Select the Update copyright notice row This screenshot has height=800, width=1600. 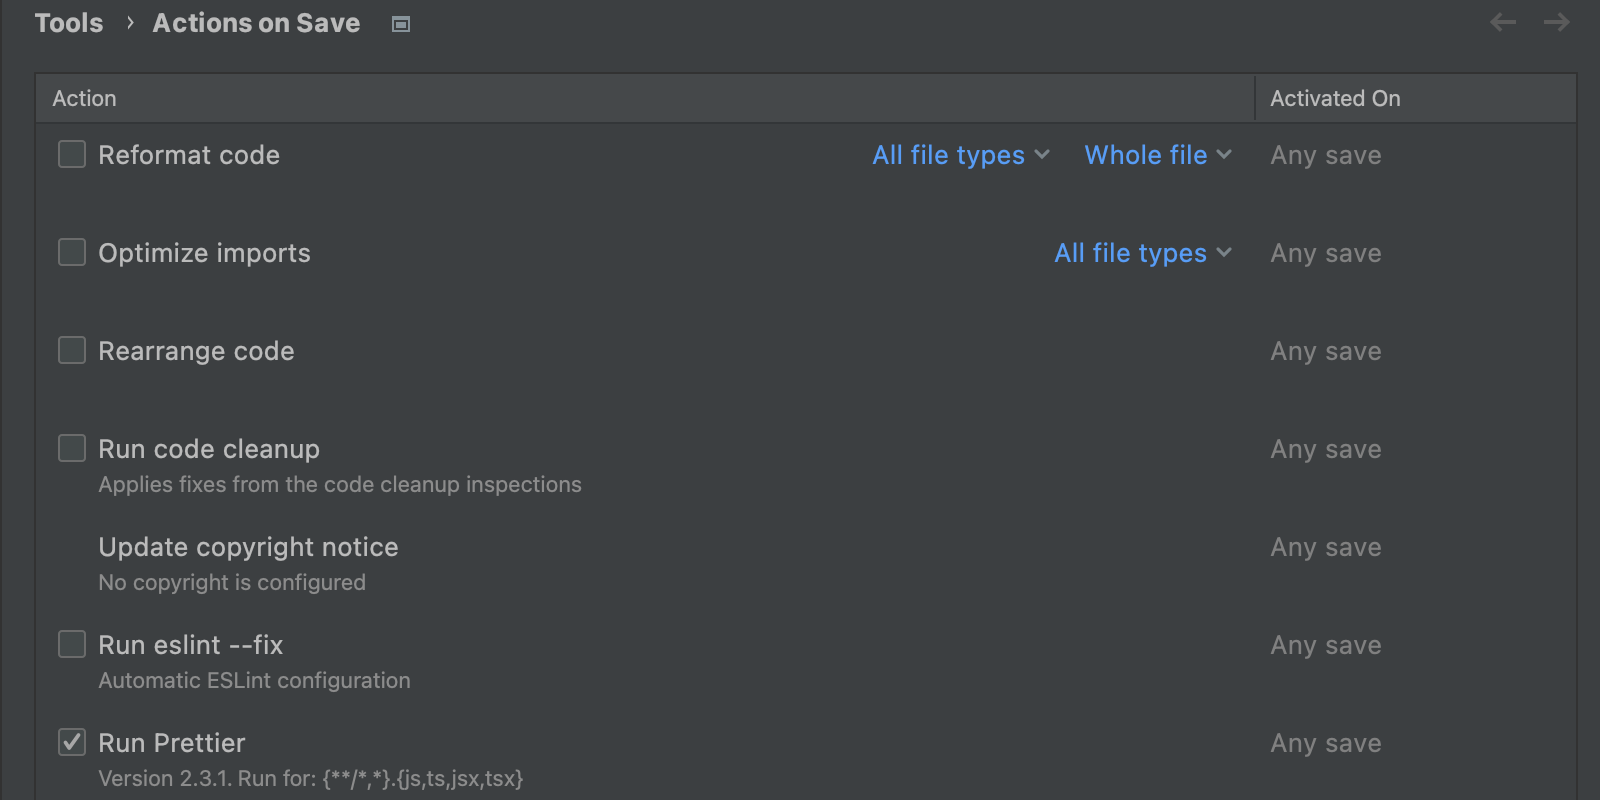click(248, 547)
